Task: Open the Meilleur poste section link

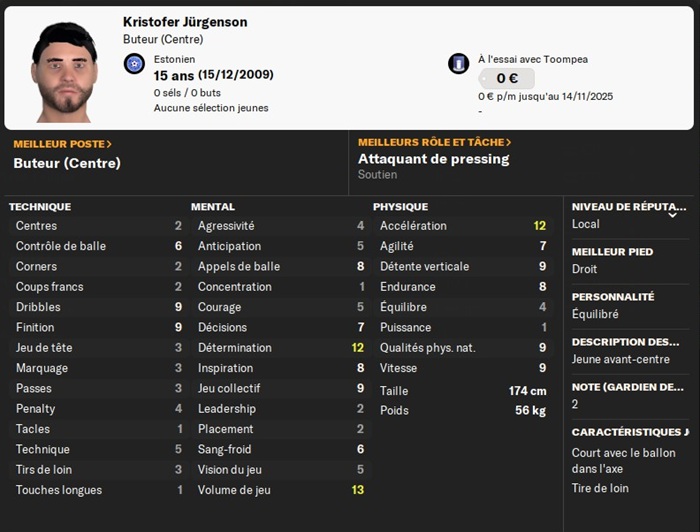Action: tap(62, 144)
